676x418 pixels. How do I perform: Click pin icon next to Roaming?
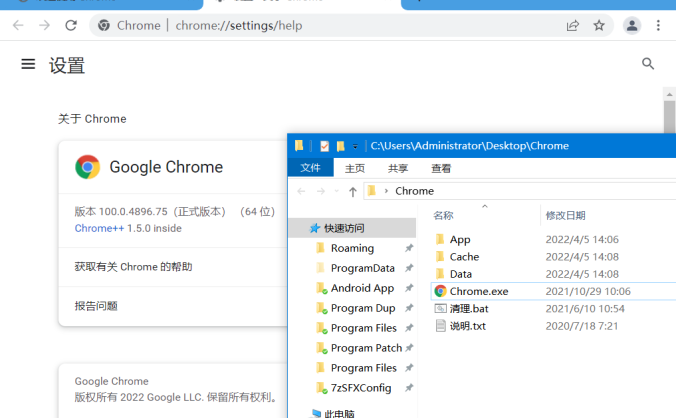click(x=409, y=248)
